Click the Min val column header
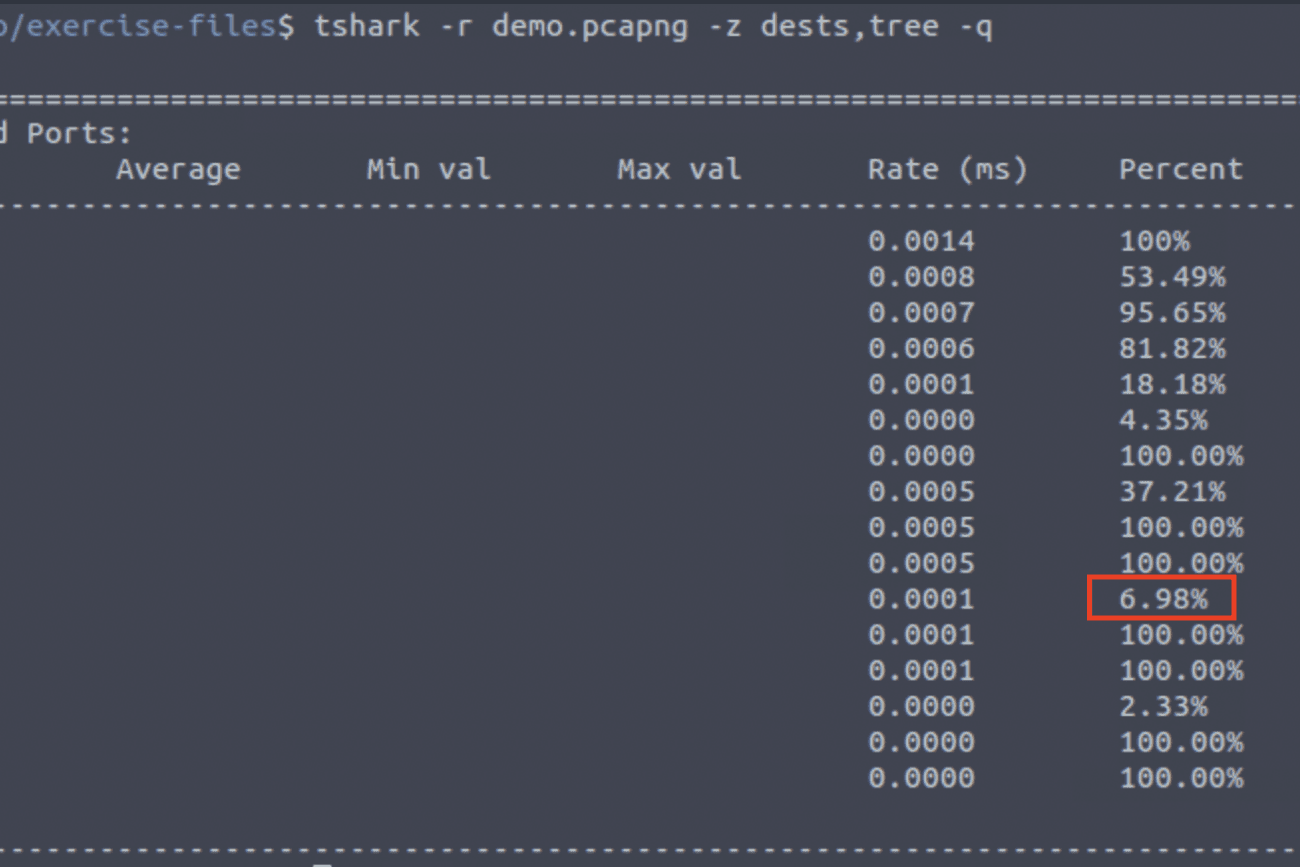1300x867 pixels. tap(428, 169)
